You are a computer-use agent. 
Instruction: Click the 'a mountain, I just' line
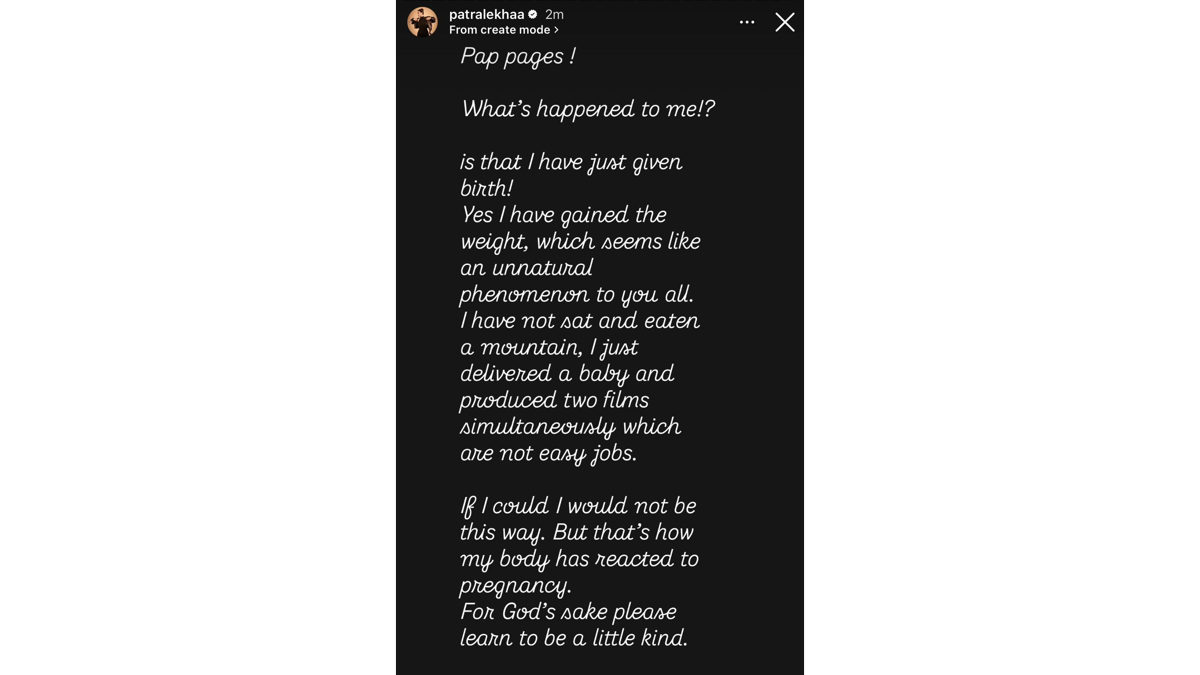point(548,348)
